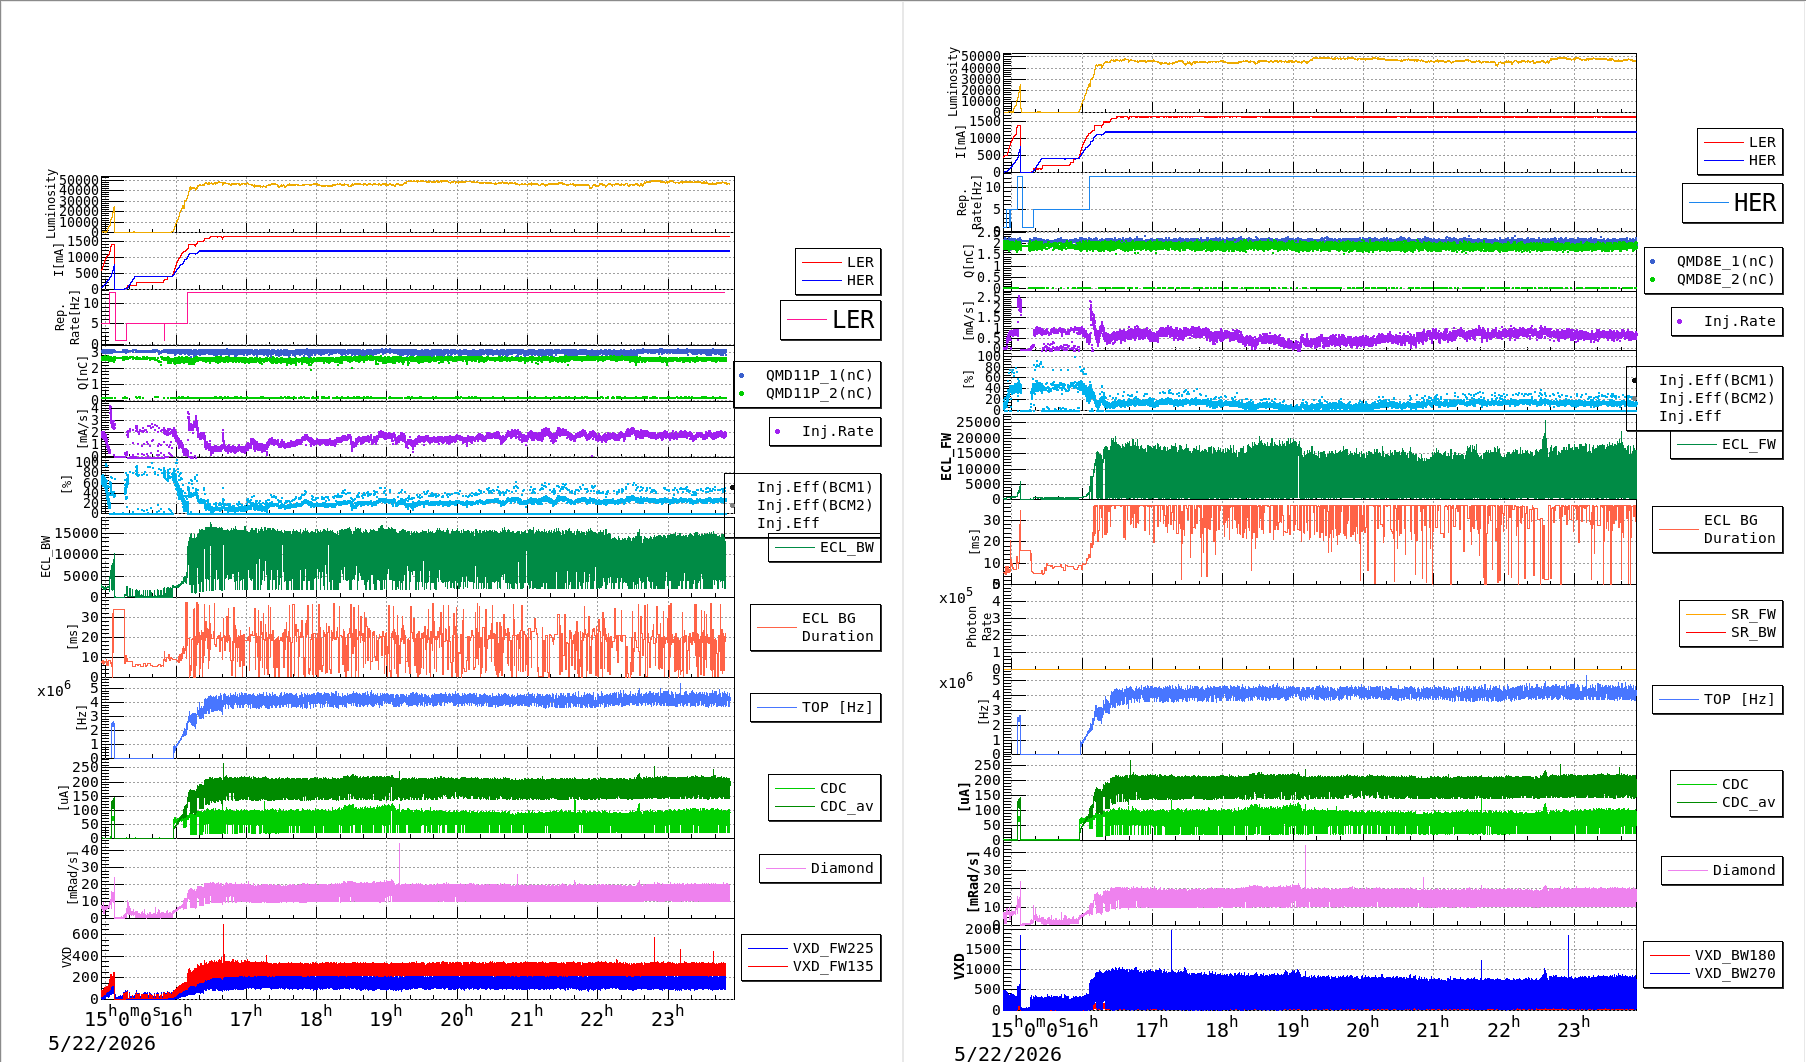This screenshot has height=1062, width=1806.
Task: Click the large 'LER' panel title legend
Action: pos(831,320)
